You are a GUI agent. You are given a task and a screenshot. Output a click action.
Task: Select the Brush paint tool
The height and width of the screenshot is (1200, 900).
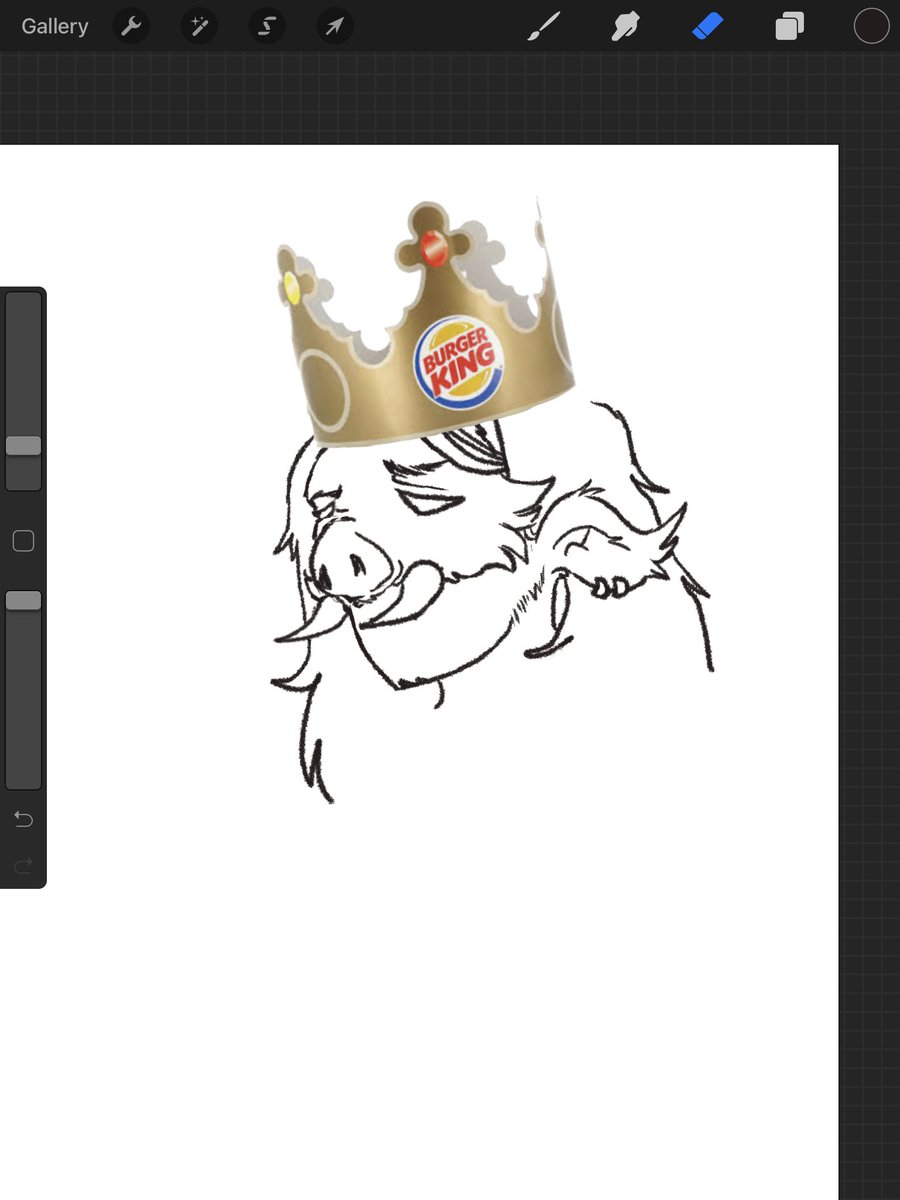(x=544, y=26)
